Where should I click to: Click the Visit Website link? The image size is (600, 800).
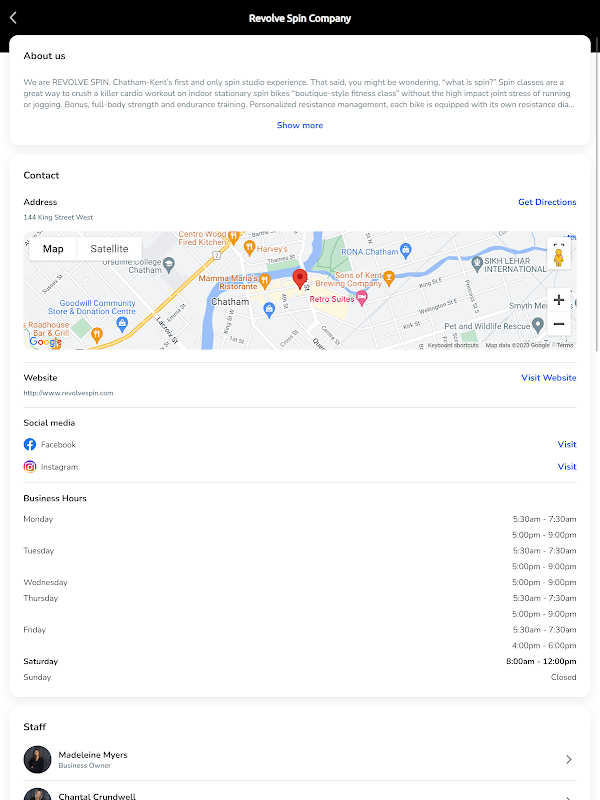pos(548,378)
